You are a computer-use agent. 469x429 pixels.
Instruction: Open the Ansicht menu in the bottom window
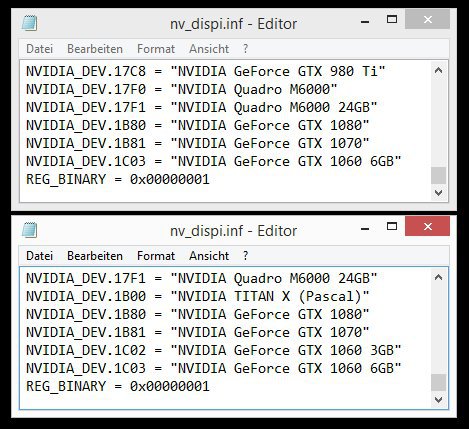pyautogui.click(x=209, y=256)
